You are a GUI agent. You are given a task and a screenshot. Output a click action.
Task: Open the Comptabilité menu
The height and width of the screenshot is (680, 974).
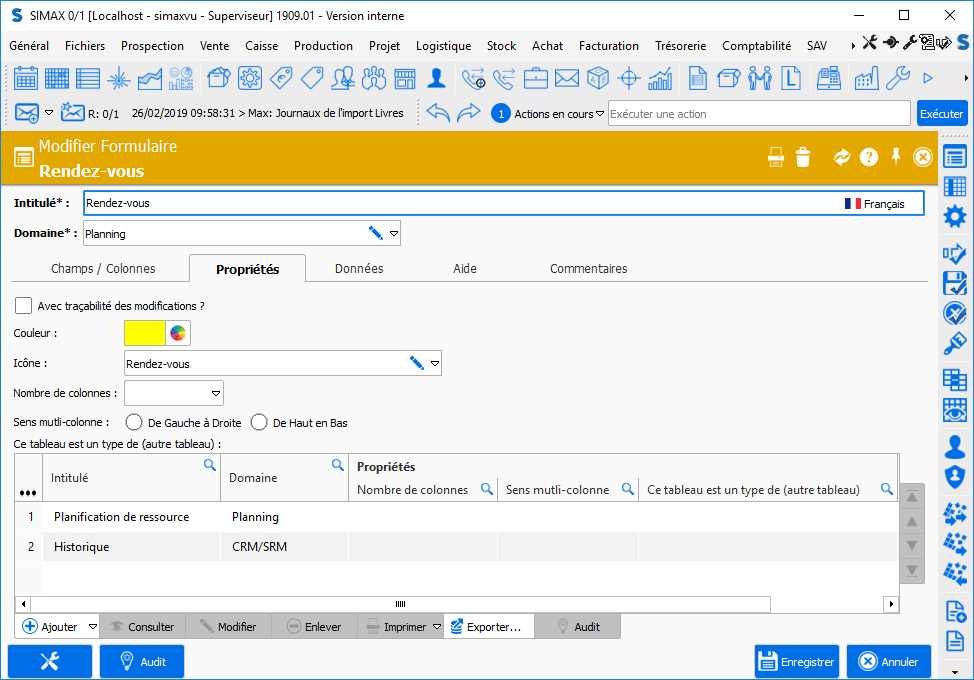tap(756, 46)
